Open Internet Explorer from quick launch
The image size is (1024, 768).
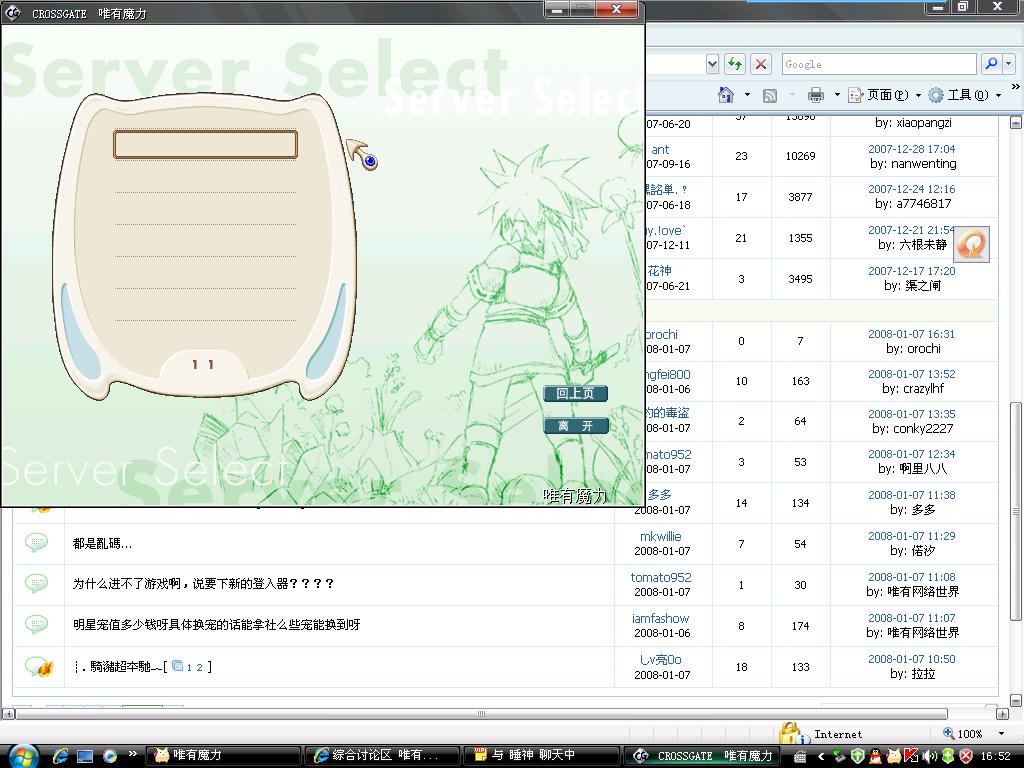pyautogui.click(x=60, y=756)
